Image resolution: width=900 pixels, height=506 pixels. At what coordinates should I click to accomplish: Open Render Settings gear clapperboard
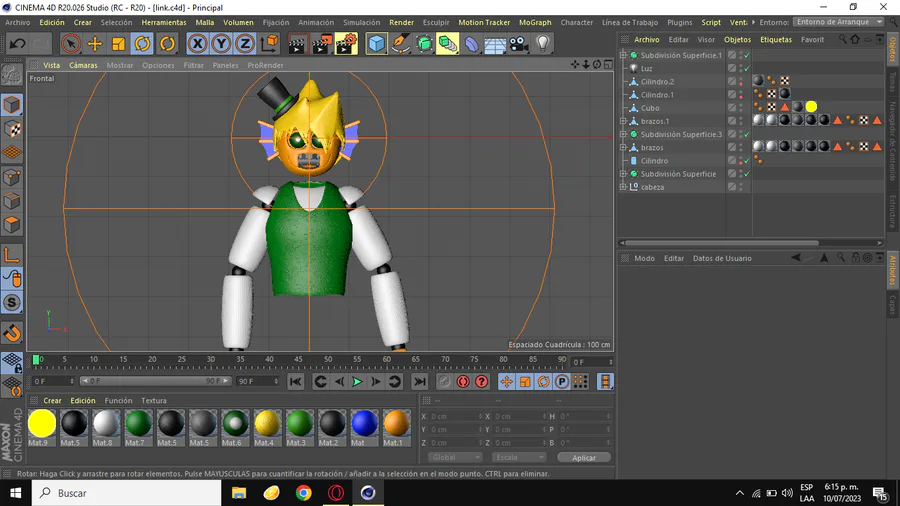tap(346, 44)
